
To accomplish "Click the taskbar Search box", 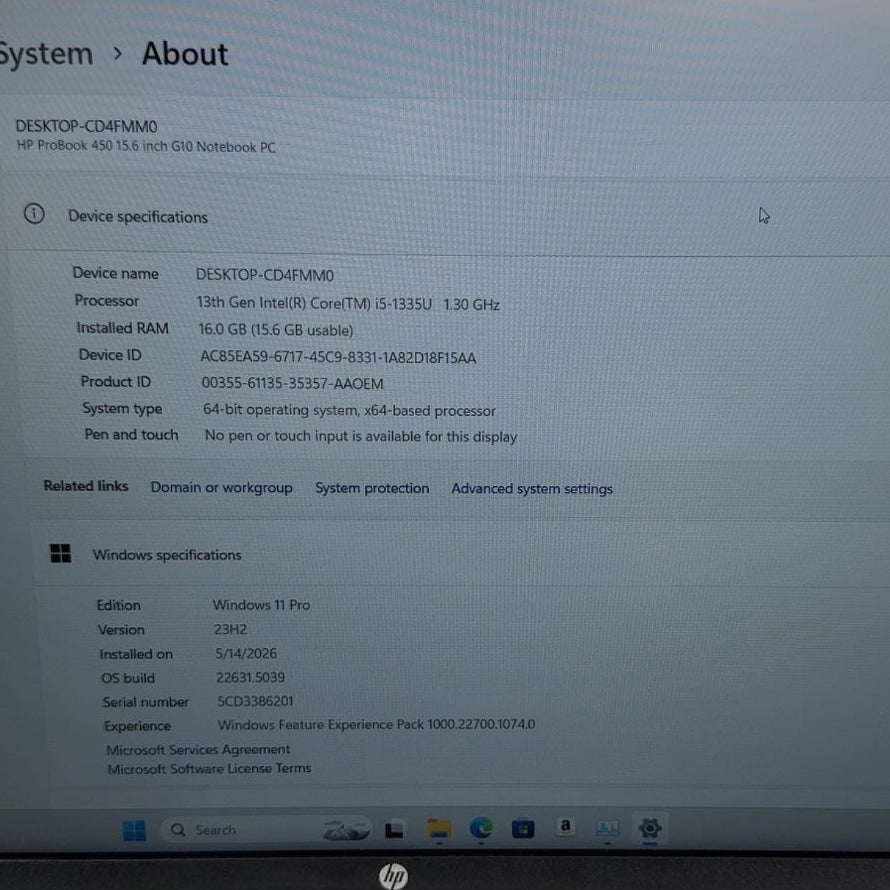I will 267,830.
